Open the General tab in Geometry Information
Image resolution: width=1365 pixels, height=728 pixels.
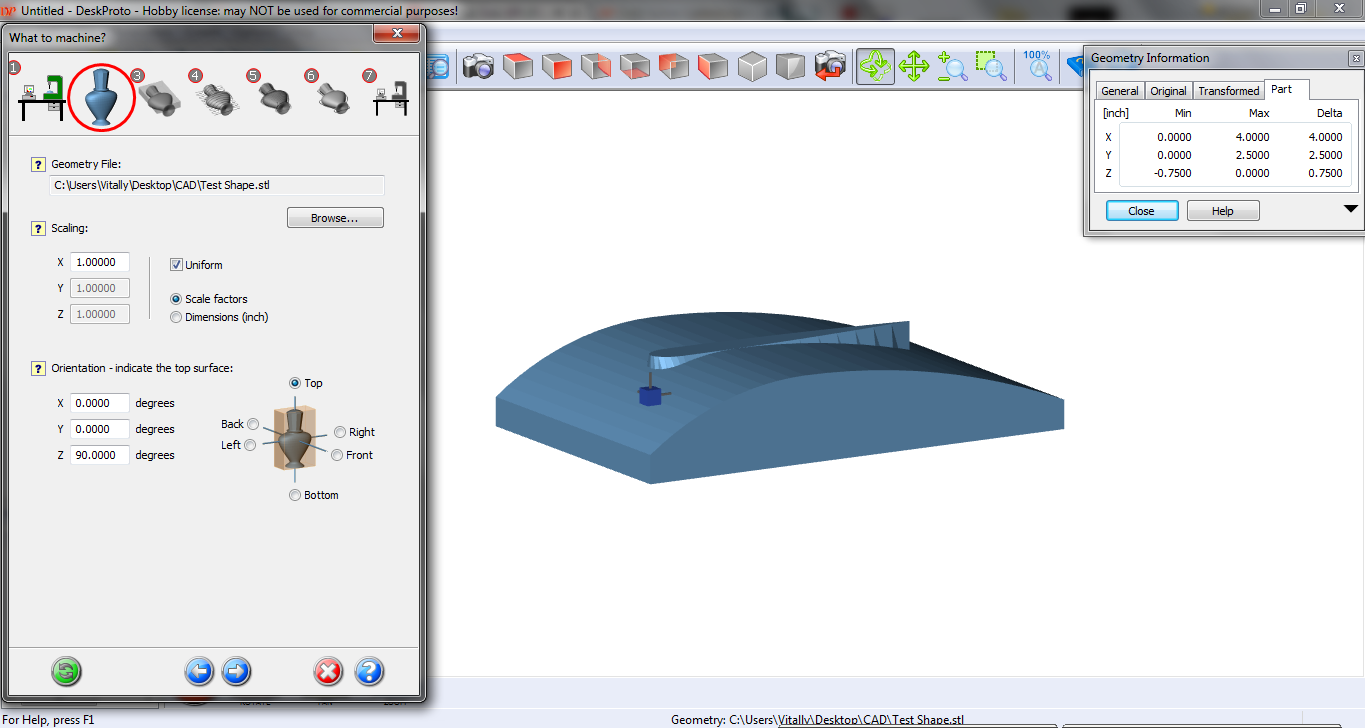pyautogui.click(x=1119, y=90)
